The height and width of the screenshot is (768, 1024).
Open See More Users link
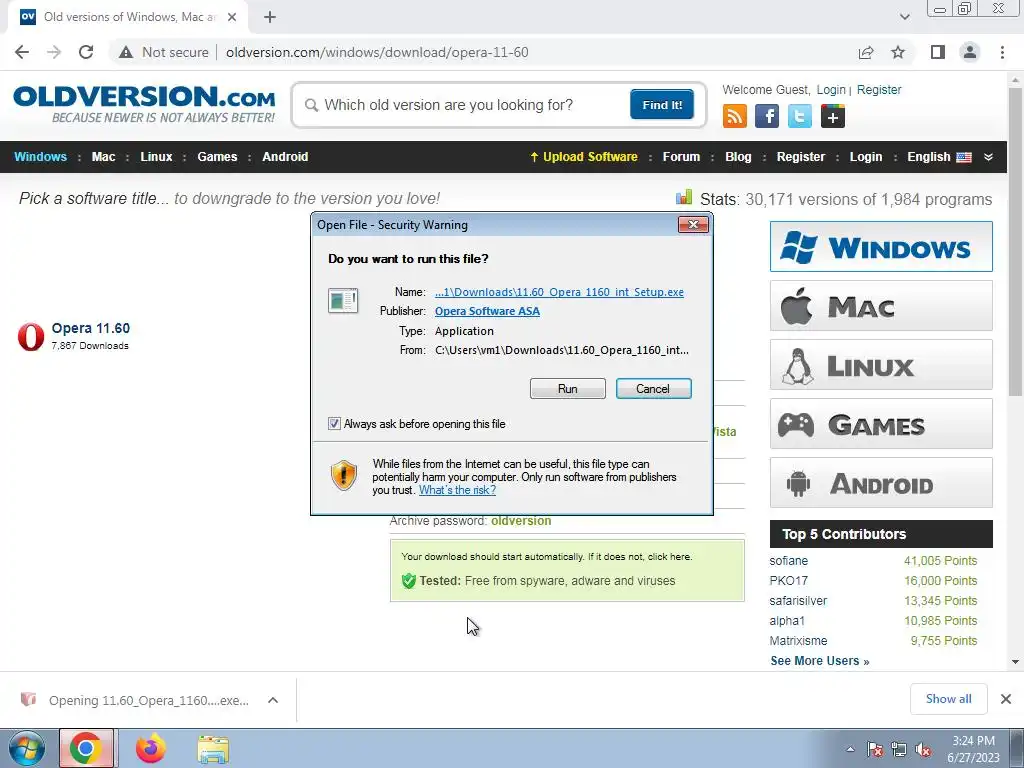pyautogui.click(x=820, y=660)
